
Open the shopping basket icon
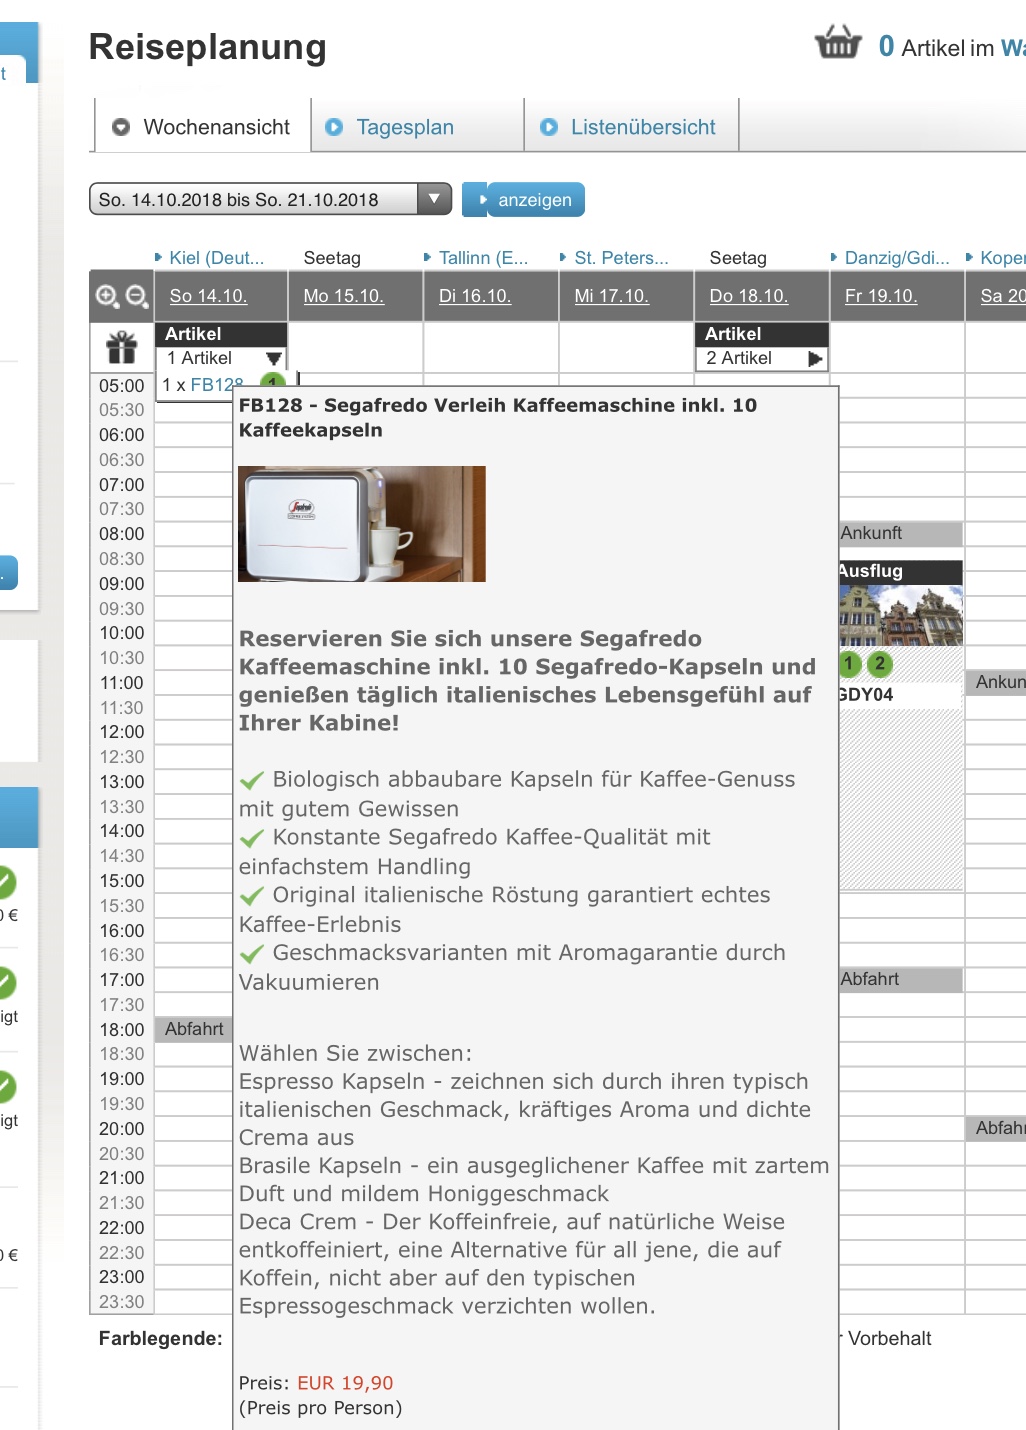[x=838, y=44]
